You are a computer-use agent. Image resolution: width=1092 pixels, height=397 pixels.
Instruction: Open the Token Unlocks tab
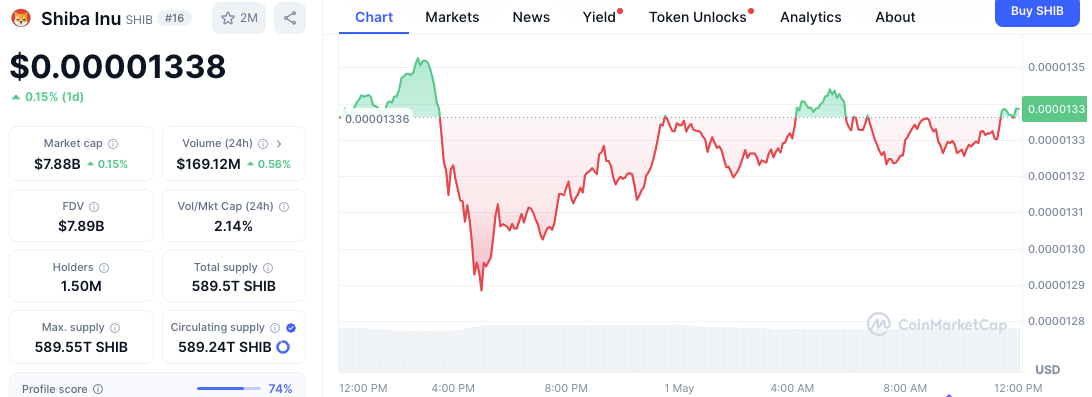tap(697, 17)
